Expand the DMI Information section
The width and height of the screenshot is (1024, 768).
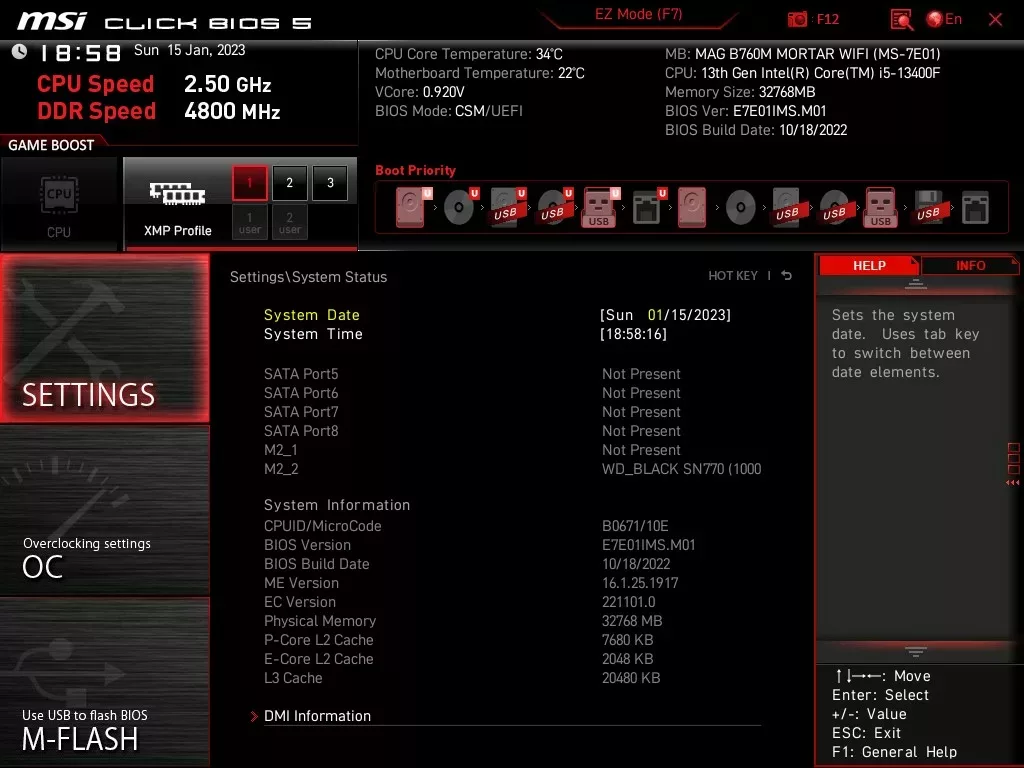pyautogui.click(x=319, y=715)
